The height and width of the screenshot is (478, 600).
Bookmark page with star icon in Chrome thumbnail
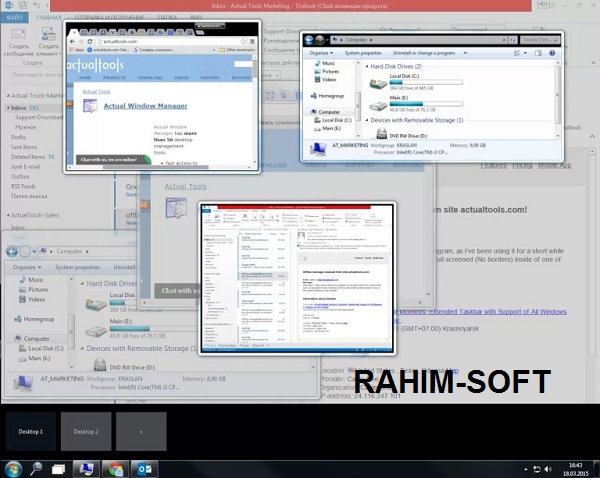pyautogui.click(x=243, y=41)
